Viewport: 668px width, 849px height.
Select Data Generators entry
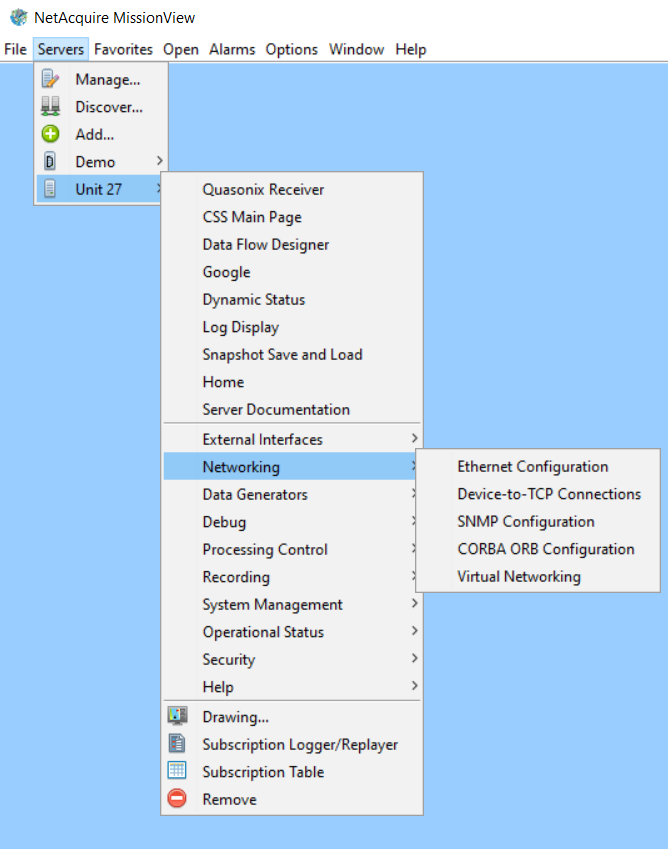[290, 494]
